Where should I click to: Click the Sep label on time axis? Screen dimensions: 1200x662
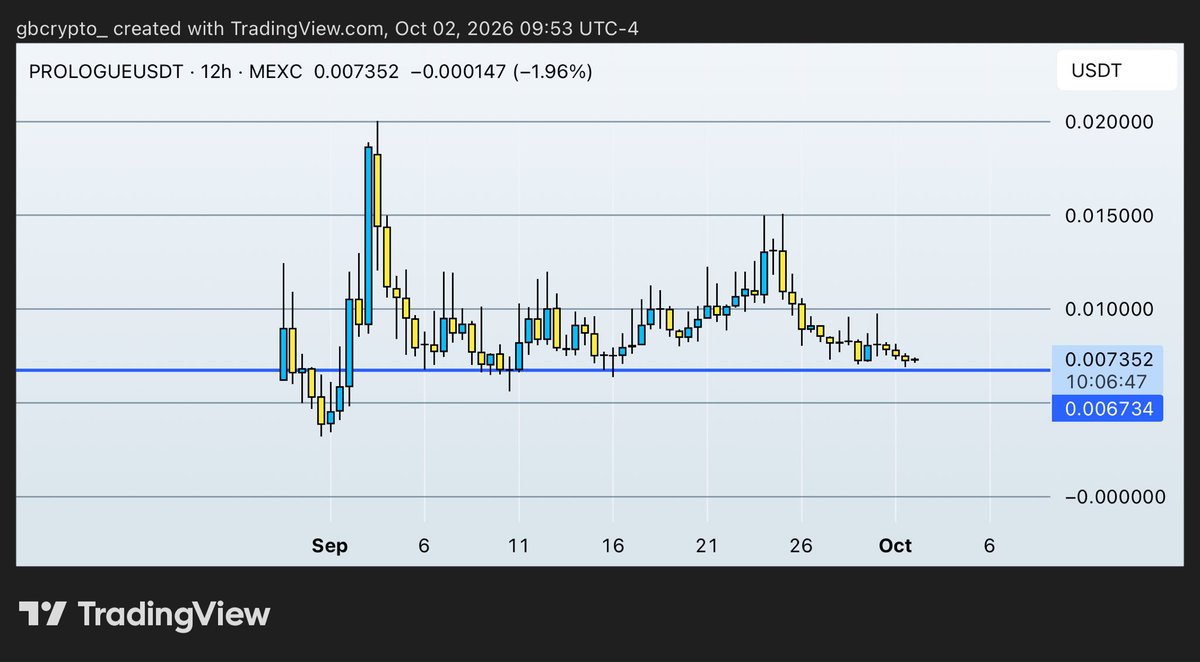pos(330,546)
